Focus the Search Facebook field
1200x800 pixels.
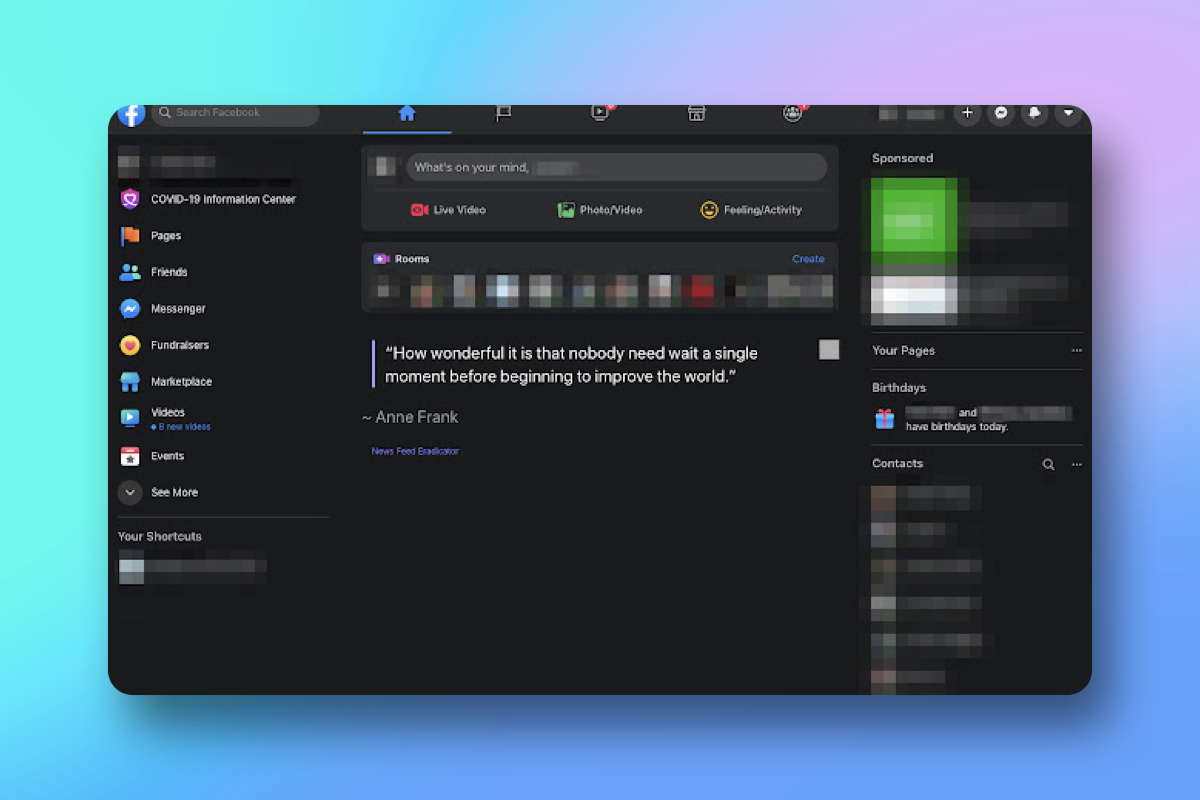[236, 113]
